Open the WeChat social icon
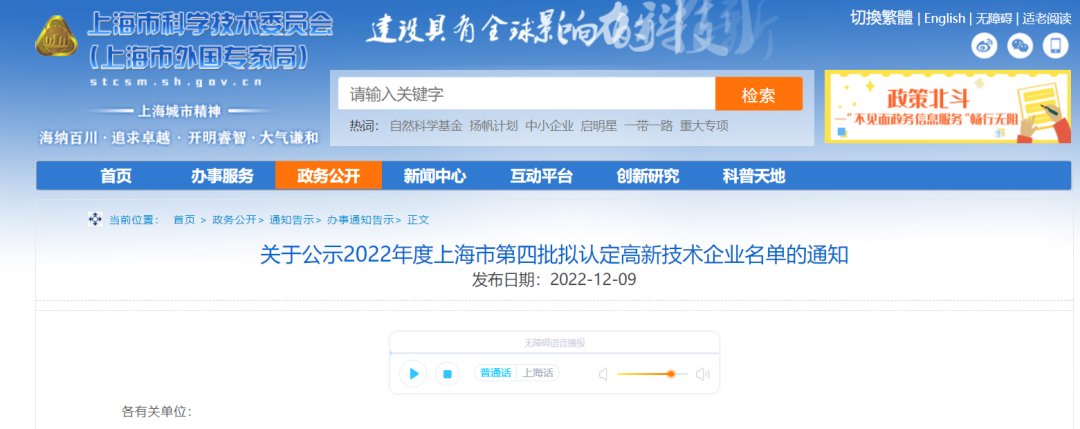Image resolution: width=1080 pixels, height=429 pixels. point(1020,46)
